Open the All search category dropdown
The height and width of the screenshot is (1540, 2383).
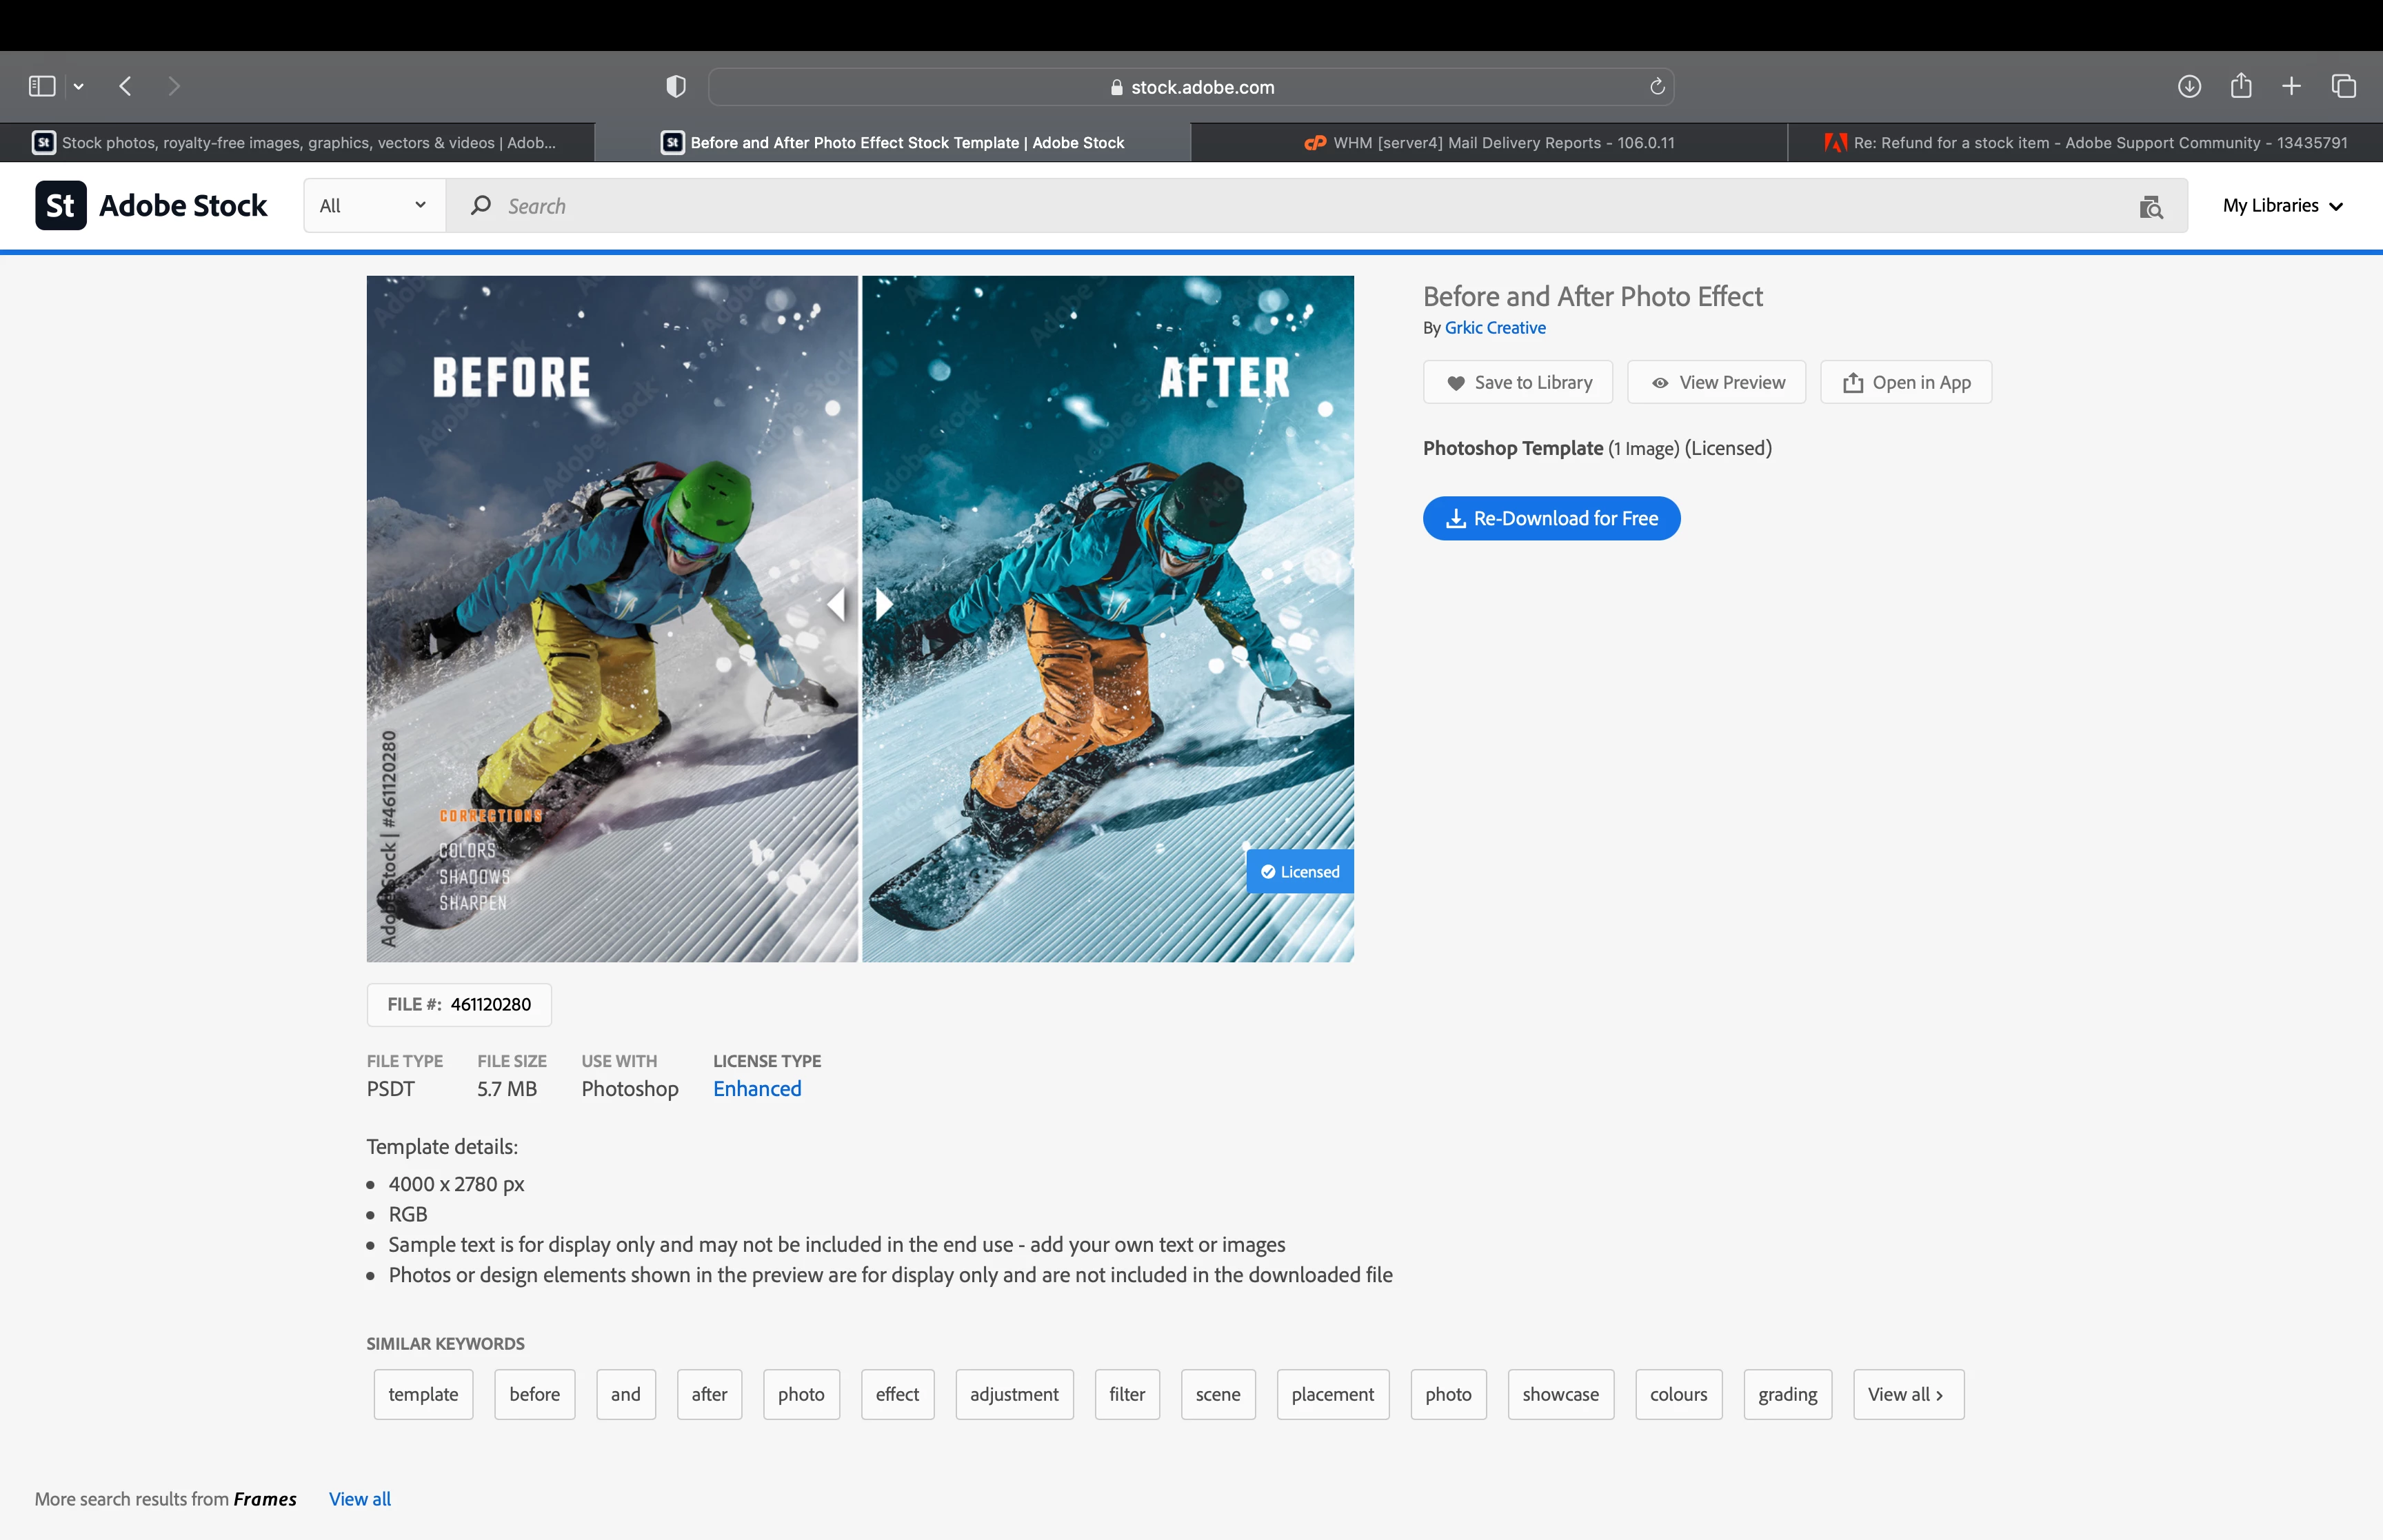click(373, 206)
